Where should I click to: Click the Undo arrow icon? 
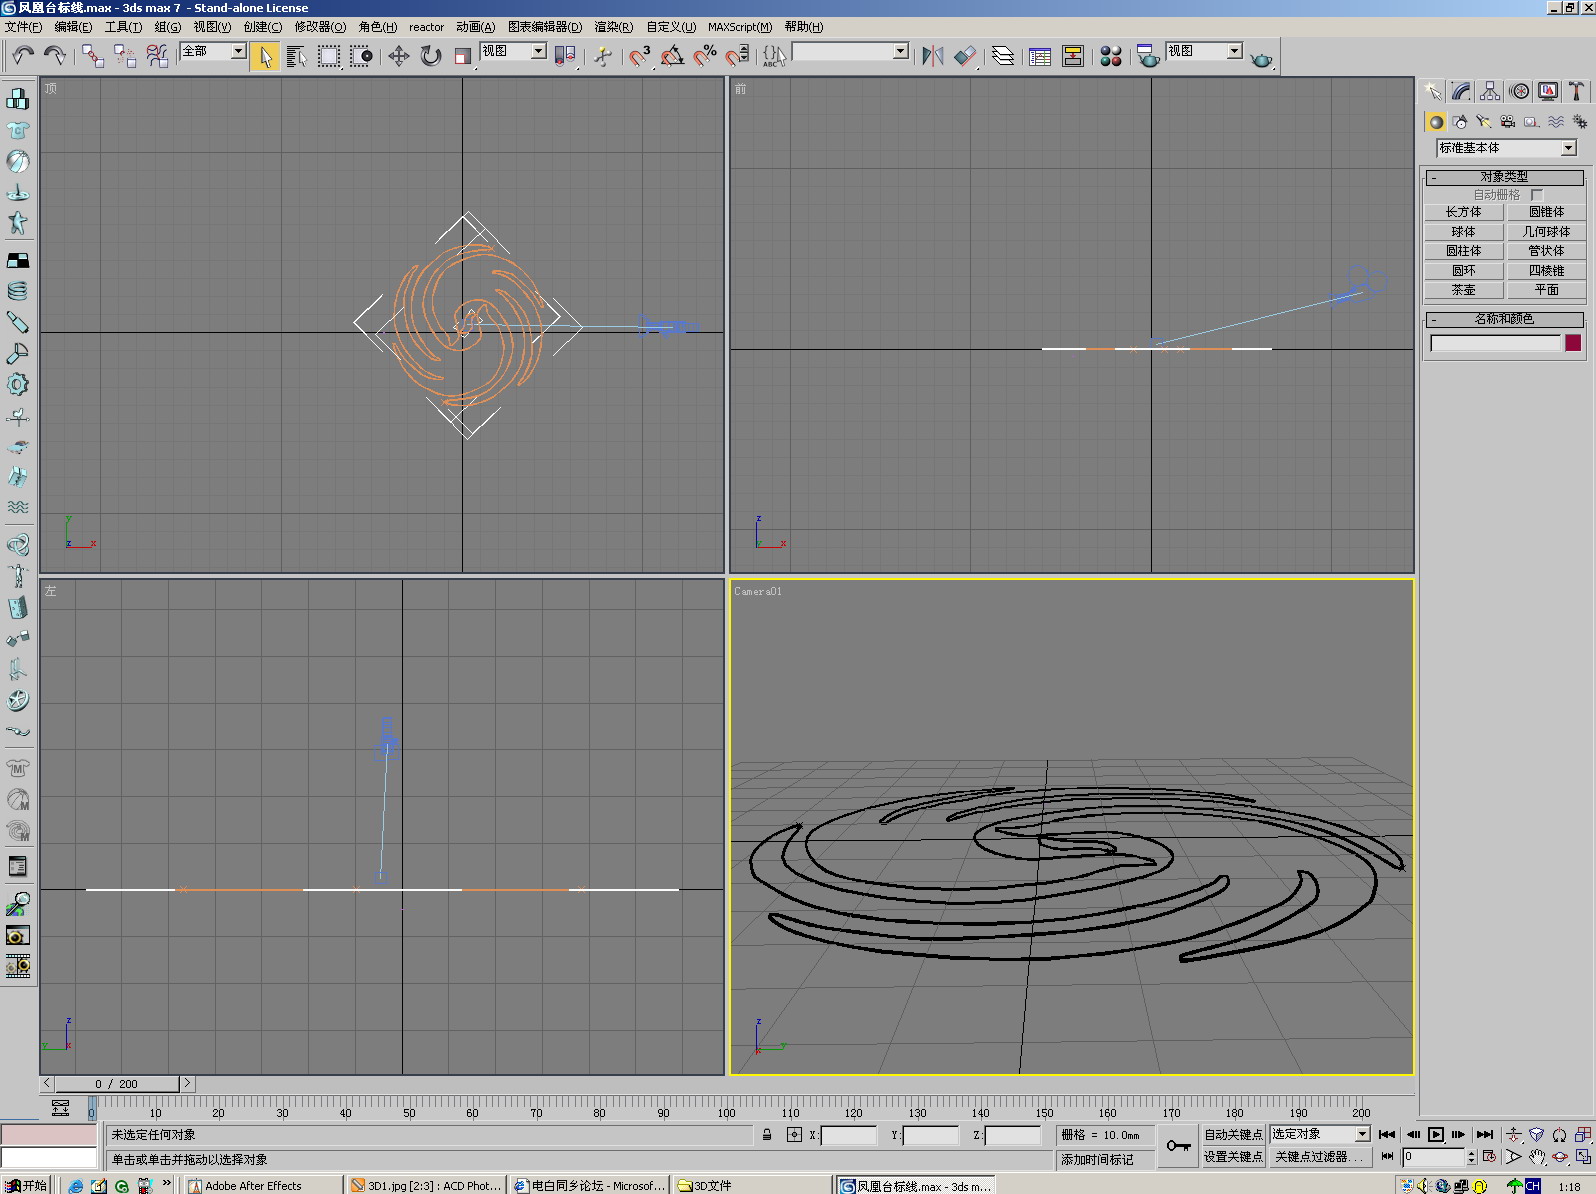(x=23, y=56)
